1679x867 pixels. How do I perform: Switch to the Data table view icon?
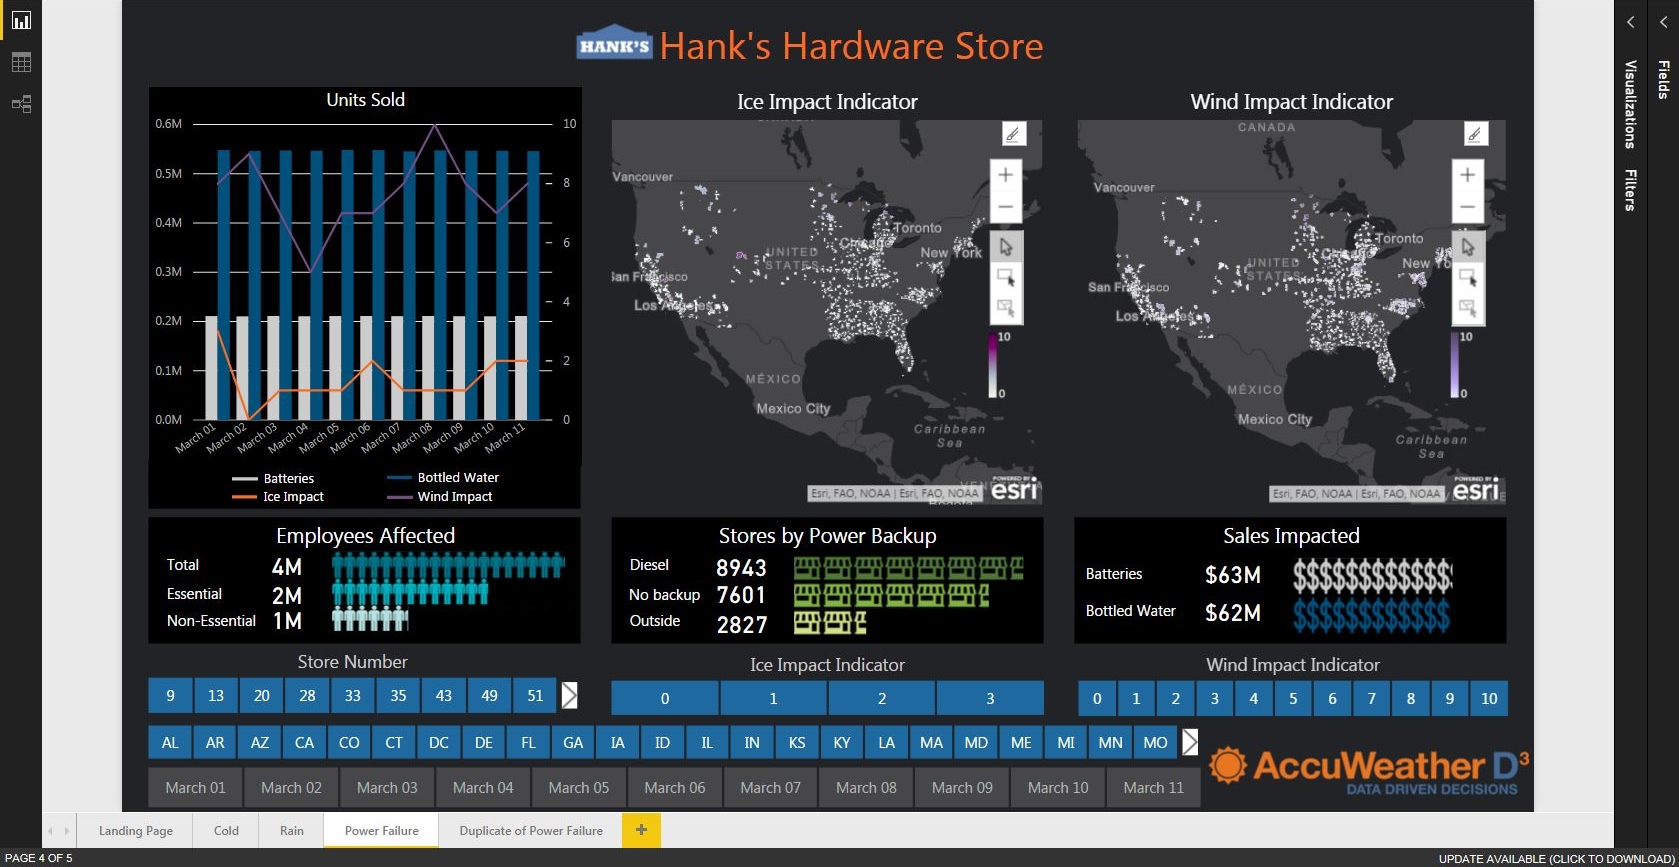(21, 62)
